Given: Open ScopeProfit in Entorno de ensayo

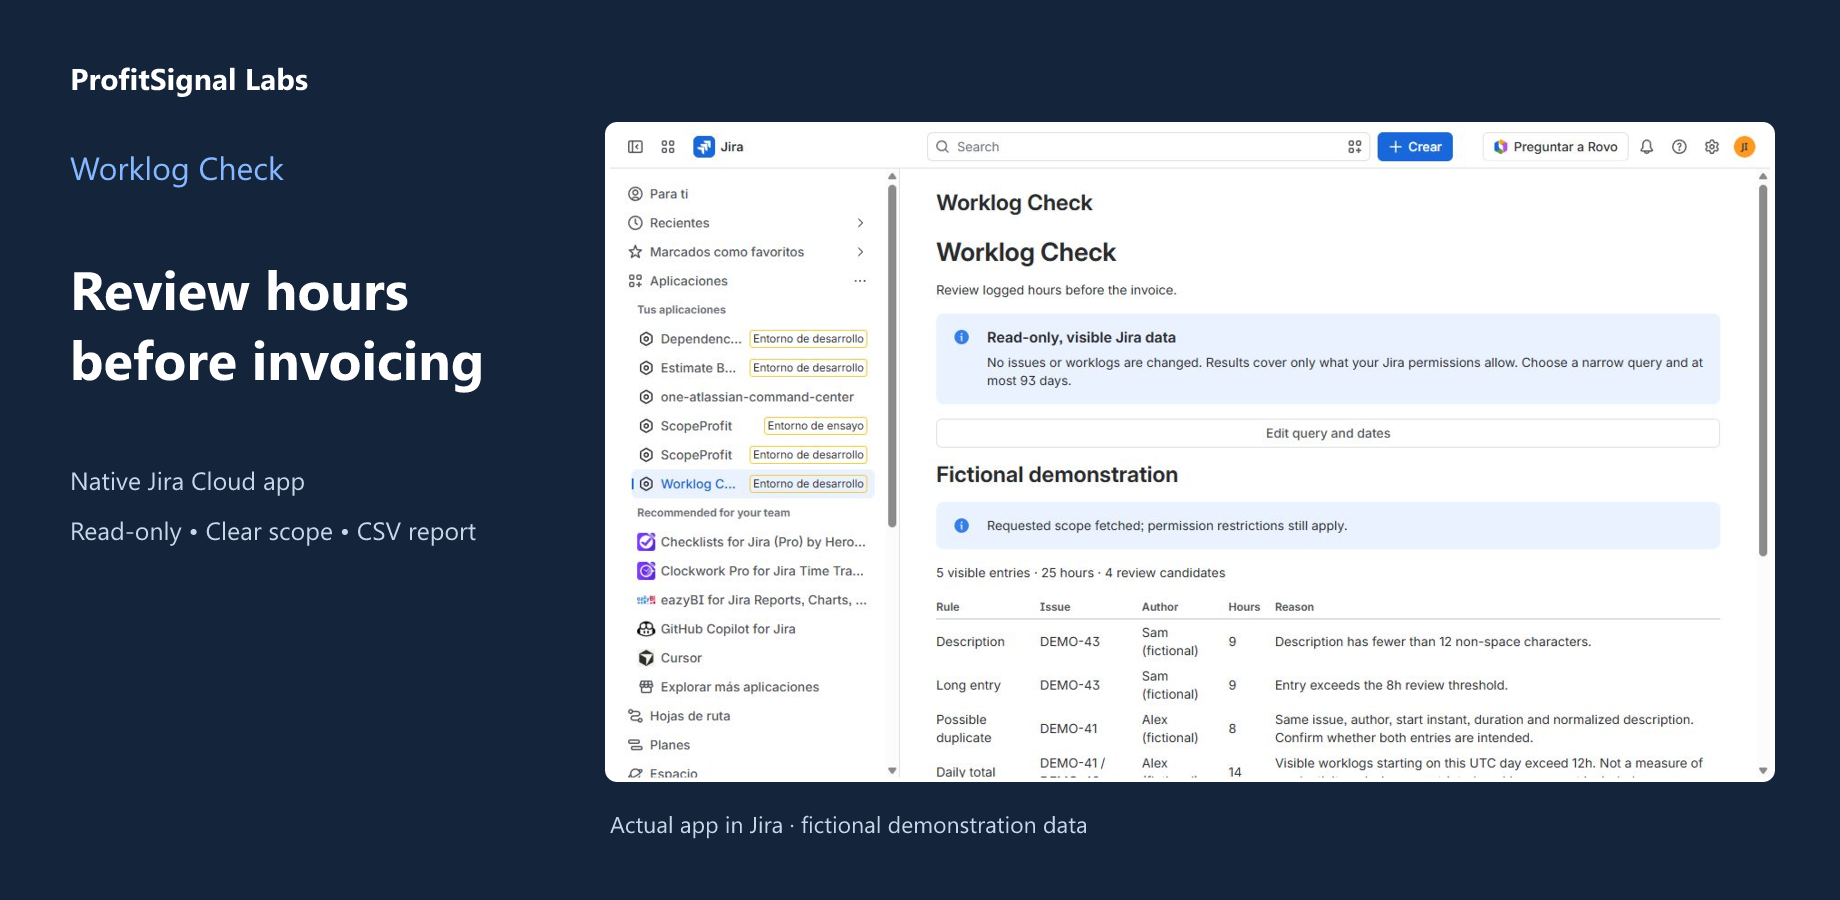Looking at the screenshot, I should pos(752,426).
